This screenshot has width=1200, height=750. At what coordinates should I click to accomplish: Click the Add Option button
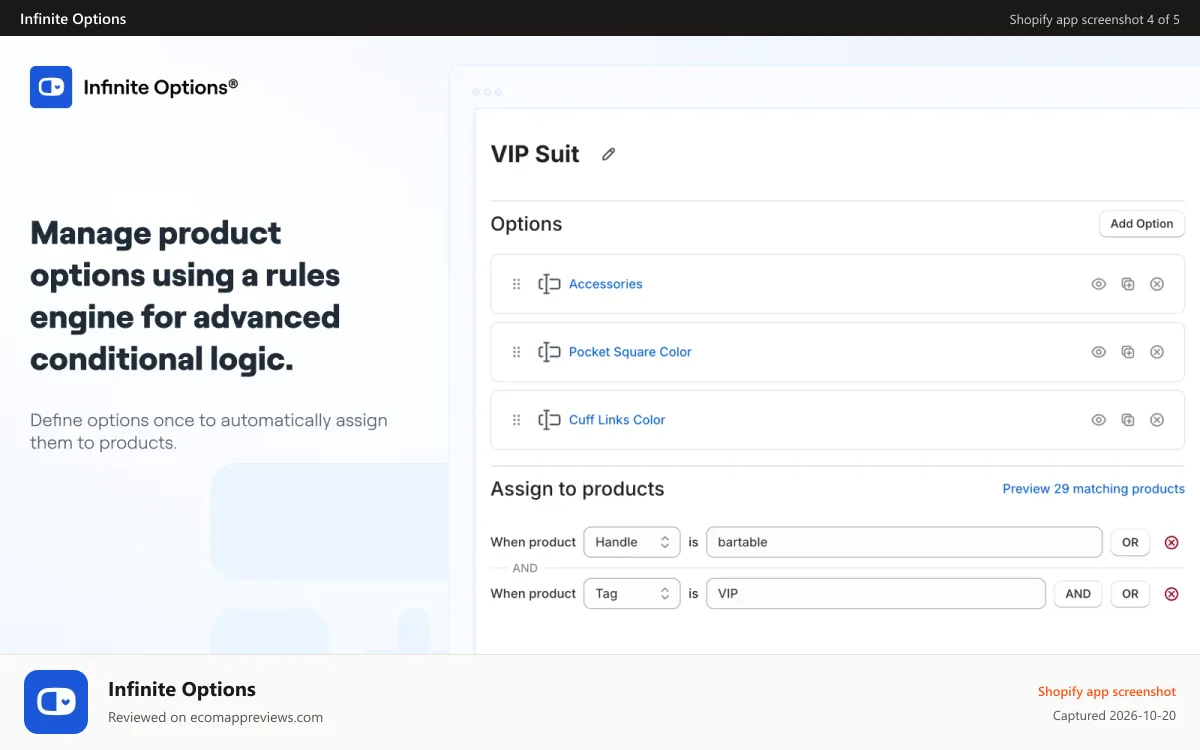1142,224
